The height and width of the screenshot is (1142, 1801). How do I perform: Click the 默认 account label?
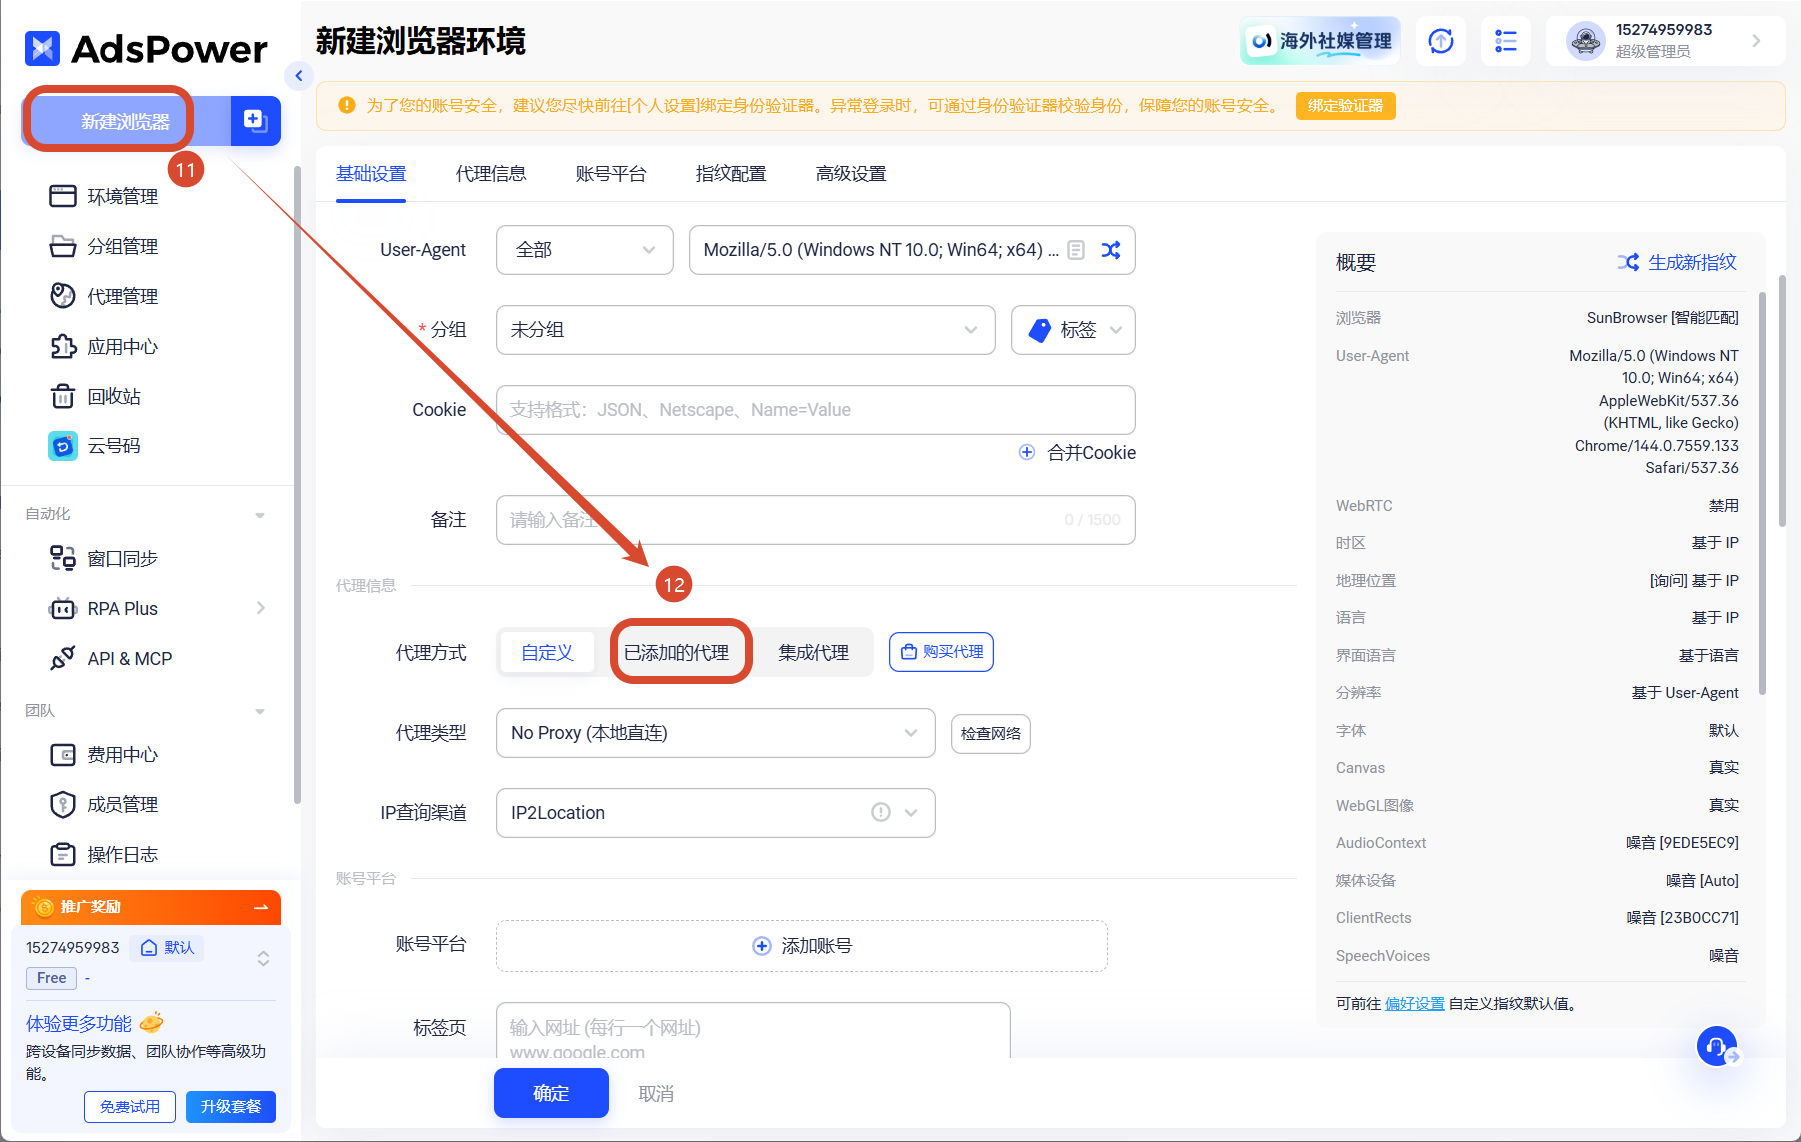pos(167,948)
